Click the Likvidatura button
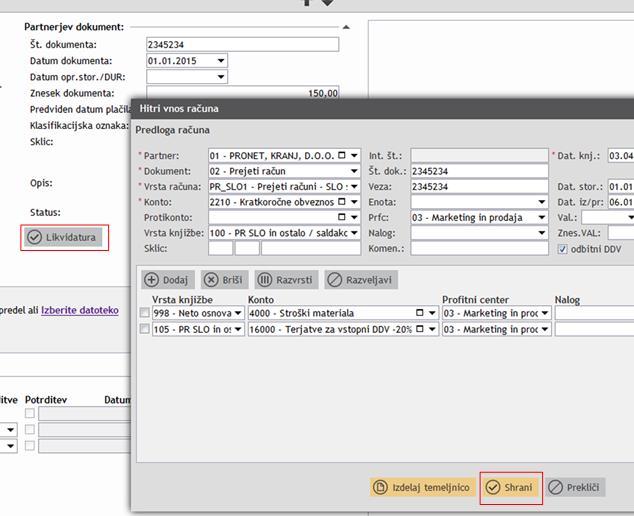634x516 pixels. 65,237
